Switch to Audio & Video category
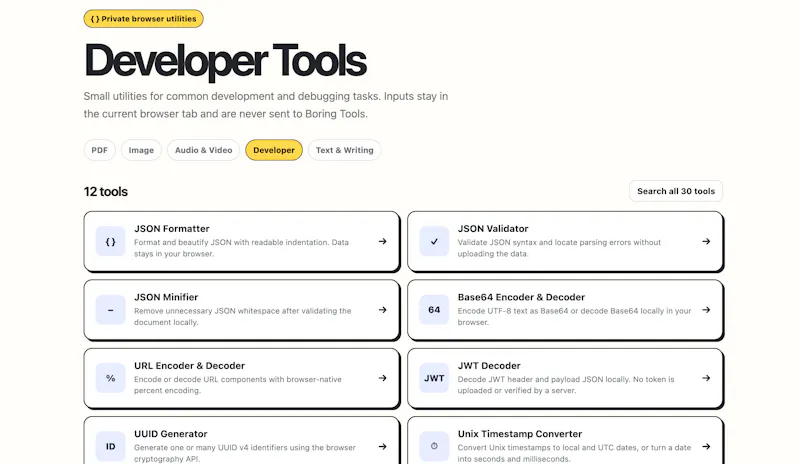Image resolution: width=800 pixels, height=464 pixels. 204,150
